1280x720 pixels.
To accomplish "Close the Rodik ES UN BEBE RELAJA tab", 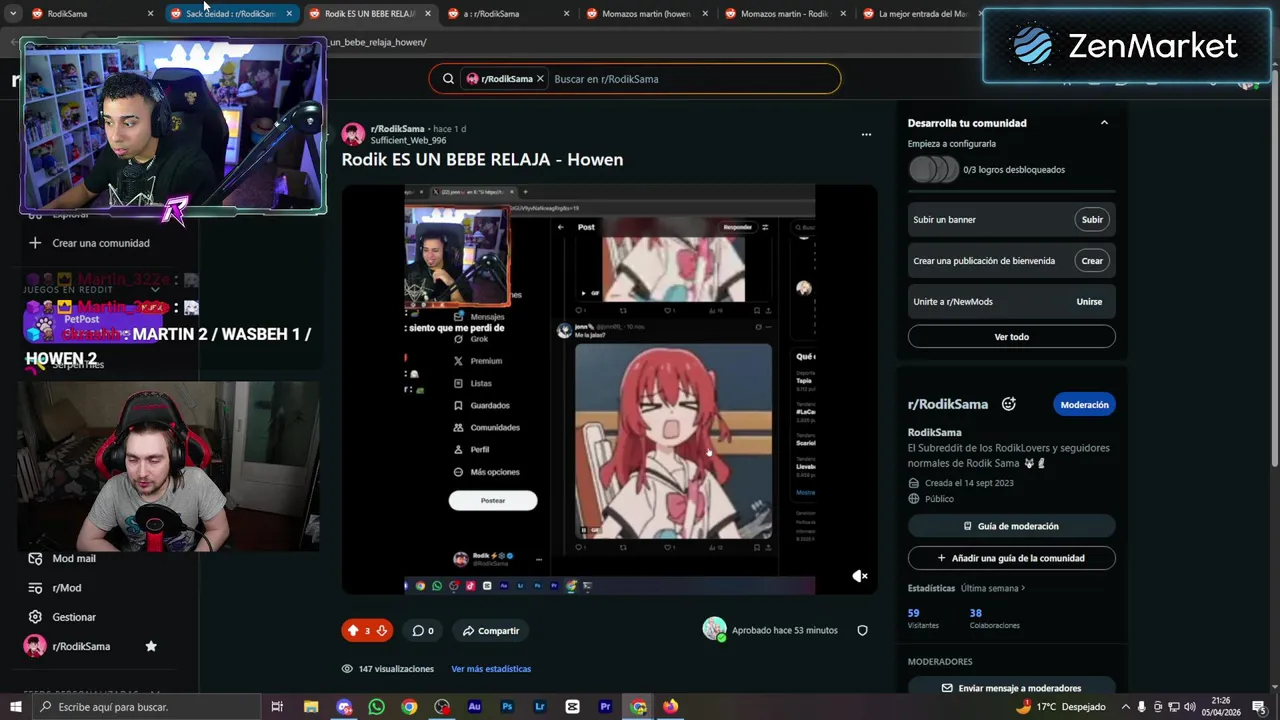I will [428, 14].
